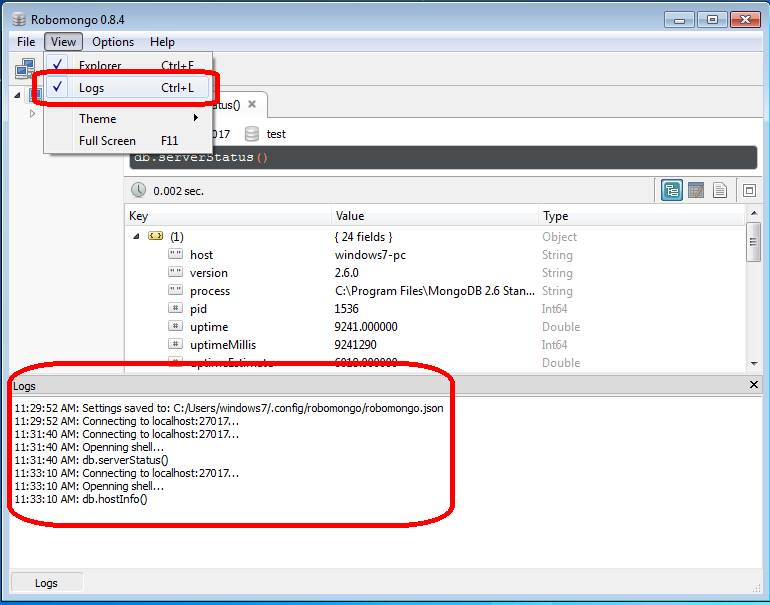Click in the db.serverStatus() query field
The height and width of the screenshot is (605, 770).
coord(440,158)
